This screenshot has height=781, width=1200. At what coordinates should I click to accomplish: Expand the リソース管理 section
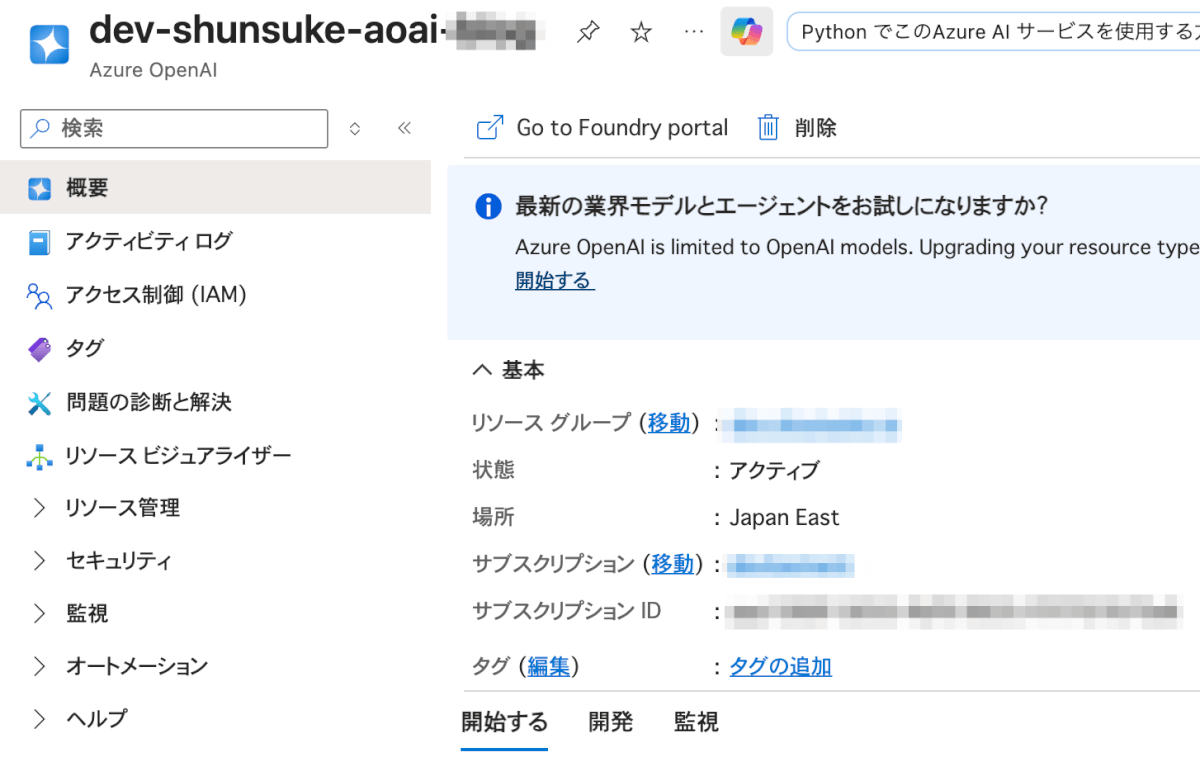(122, 508)
